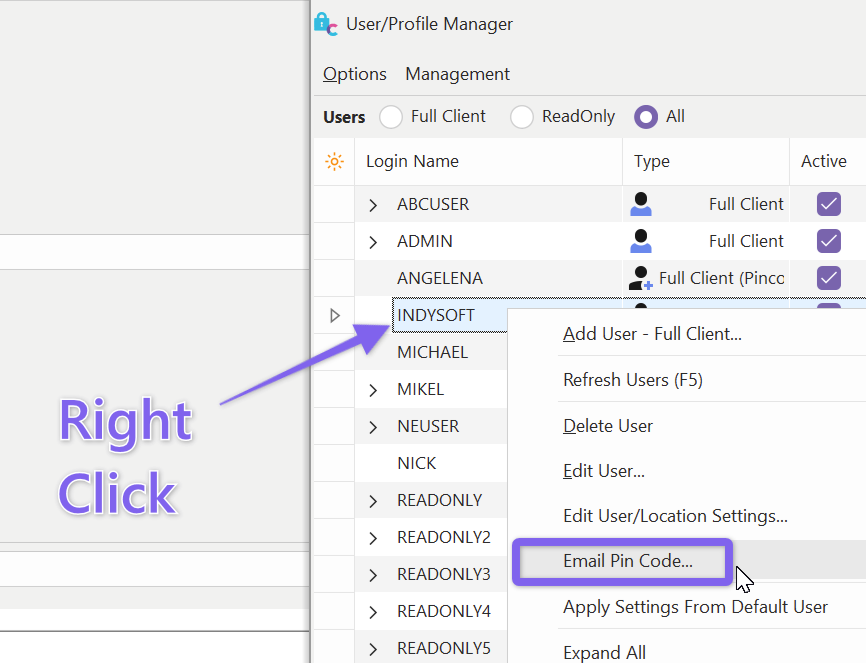Expand the MIKEL user row
The image size is (866, 663).
pos(373,390)
